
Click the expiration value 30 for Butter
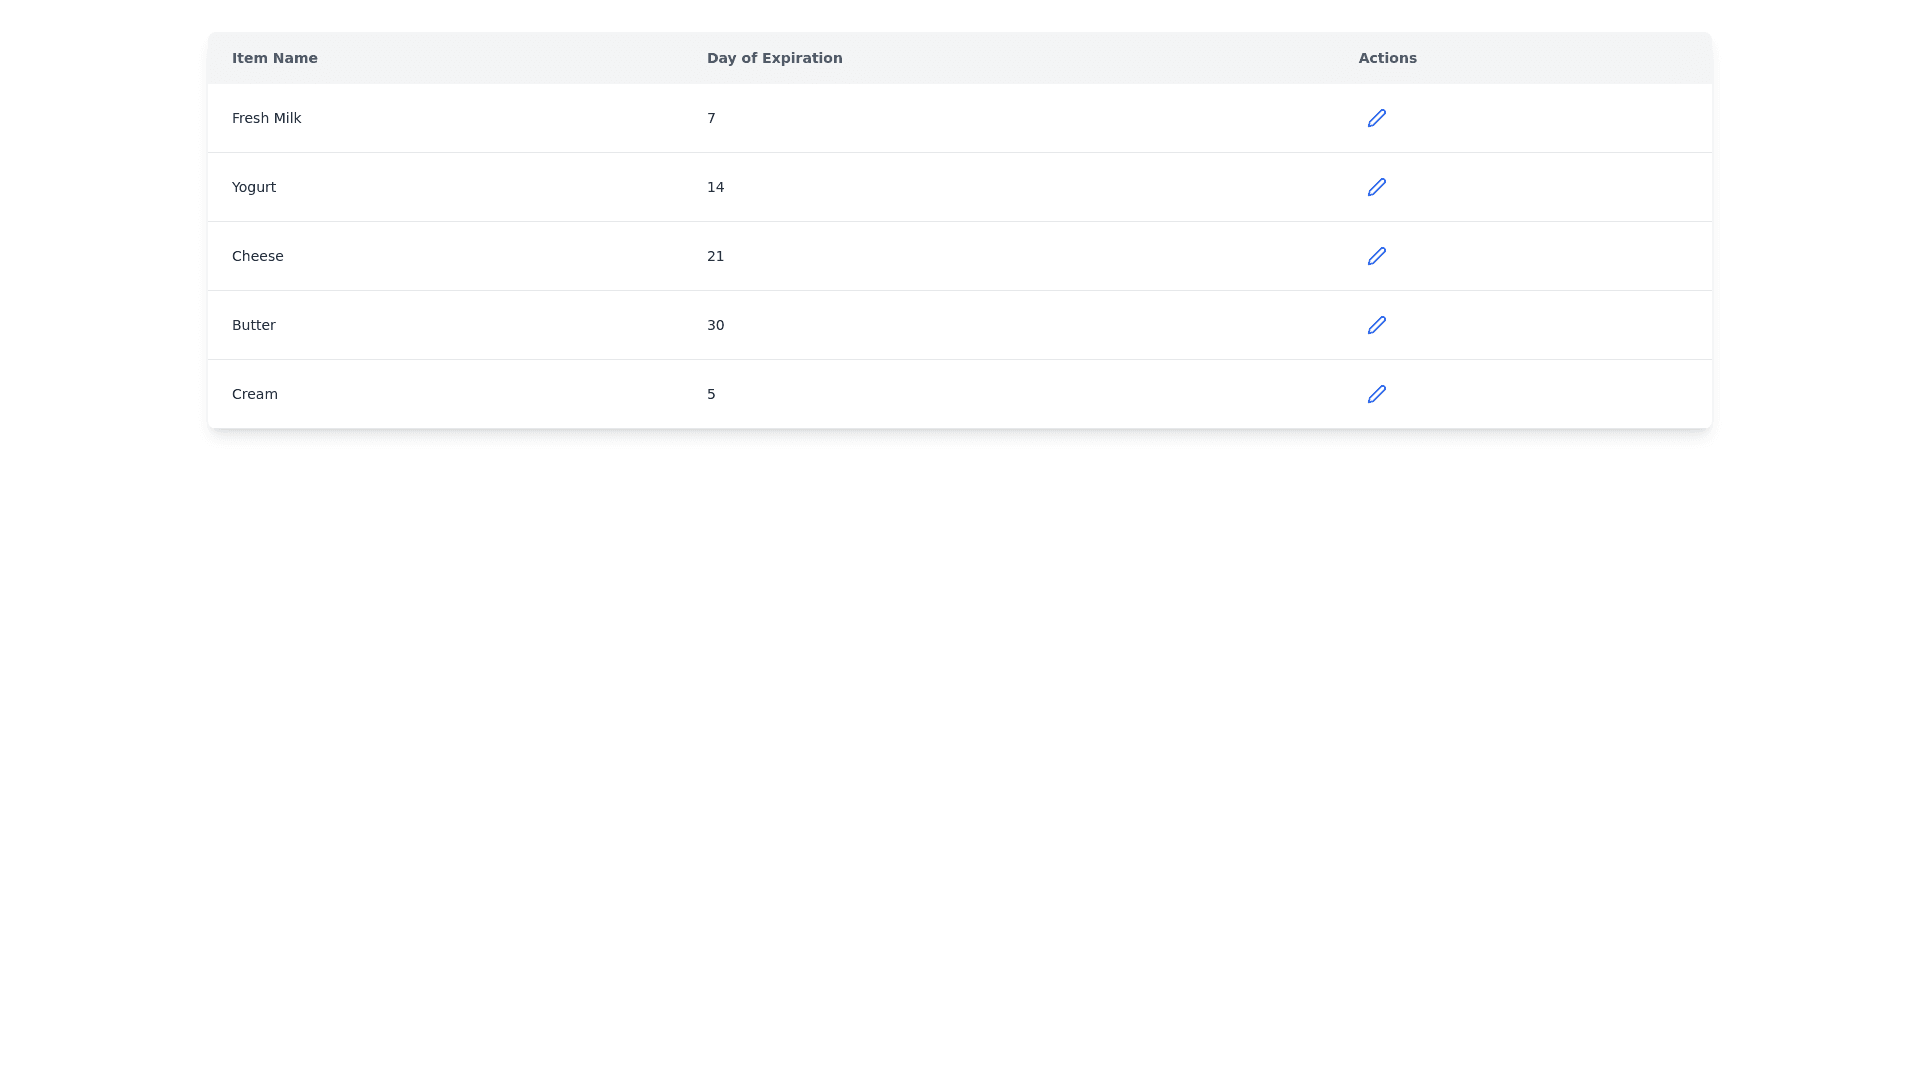[x=715, y=325]
